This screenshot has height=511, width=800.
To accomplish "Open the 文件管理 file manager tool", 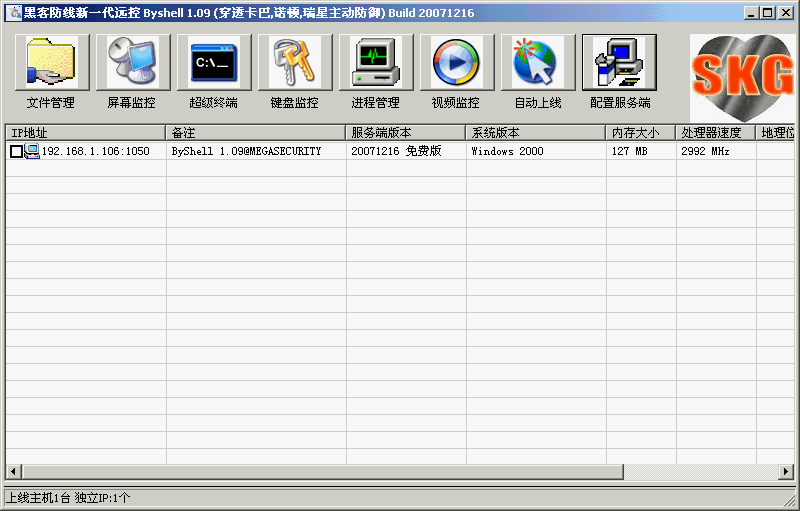I will tap(52, 63).
